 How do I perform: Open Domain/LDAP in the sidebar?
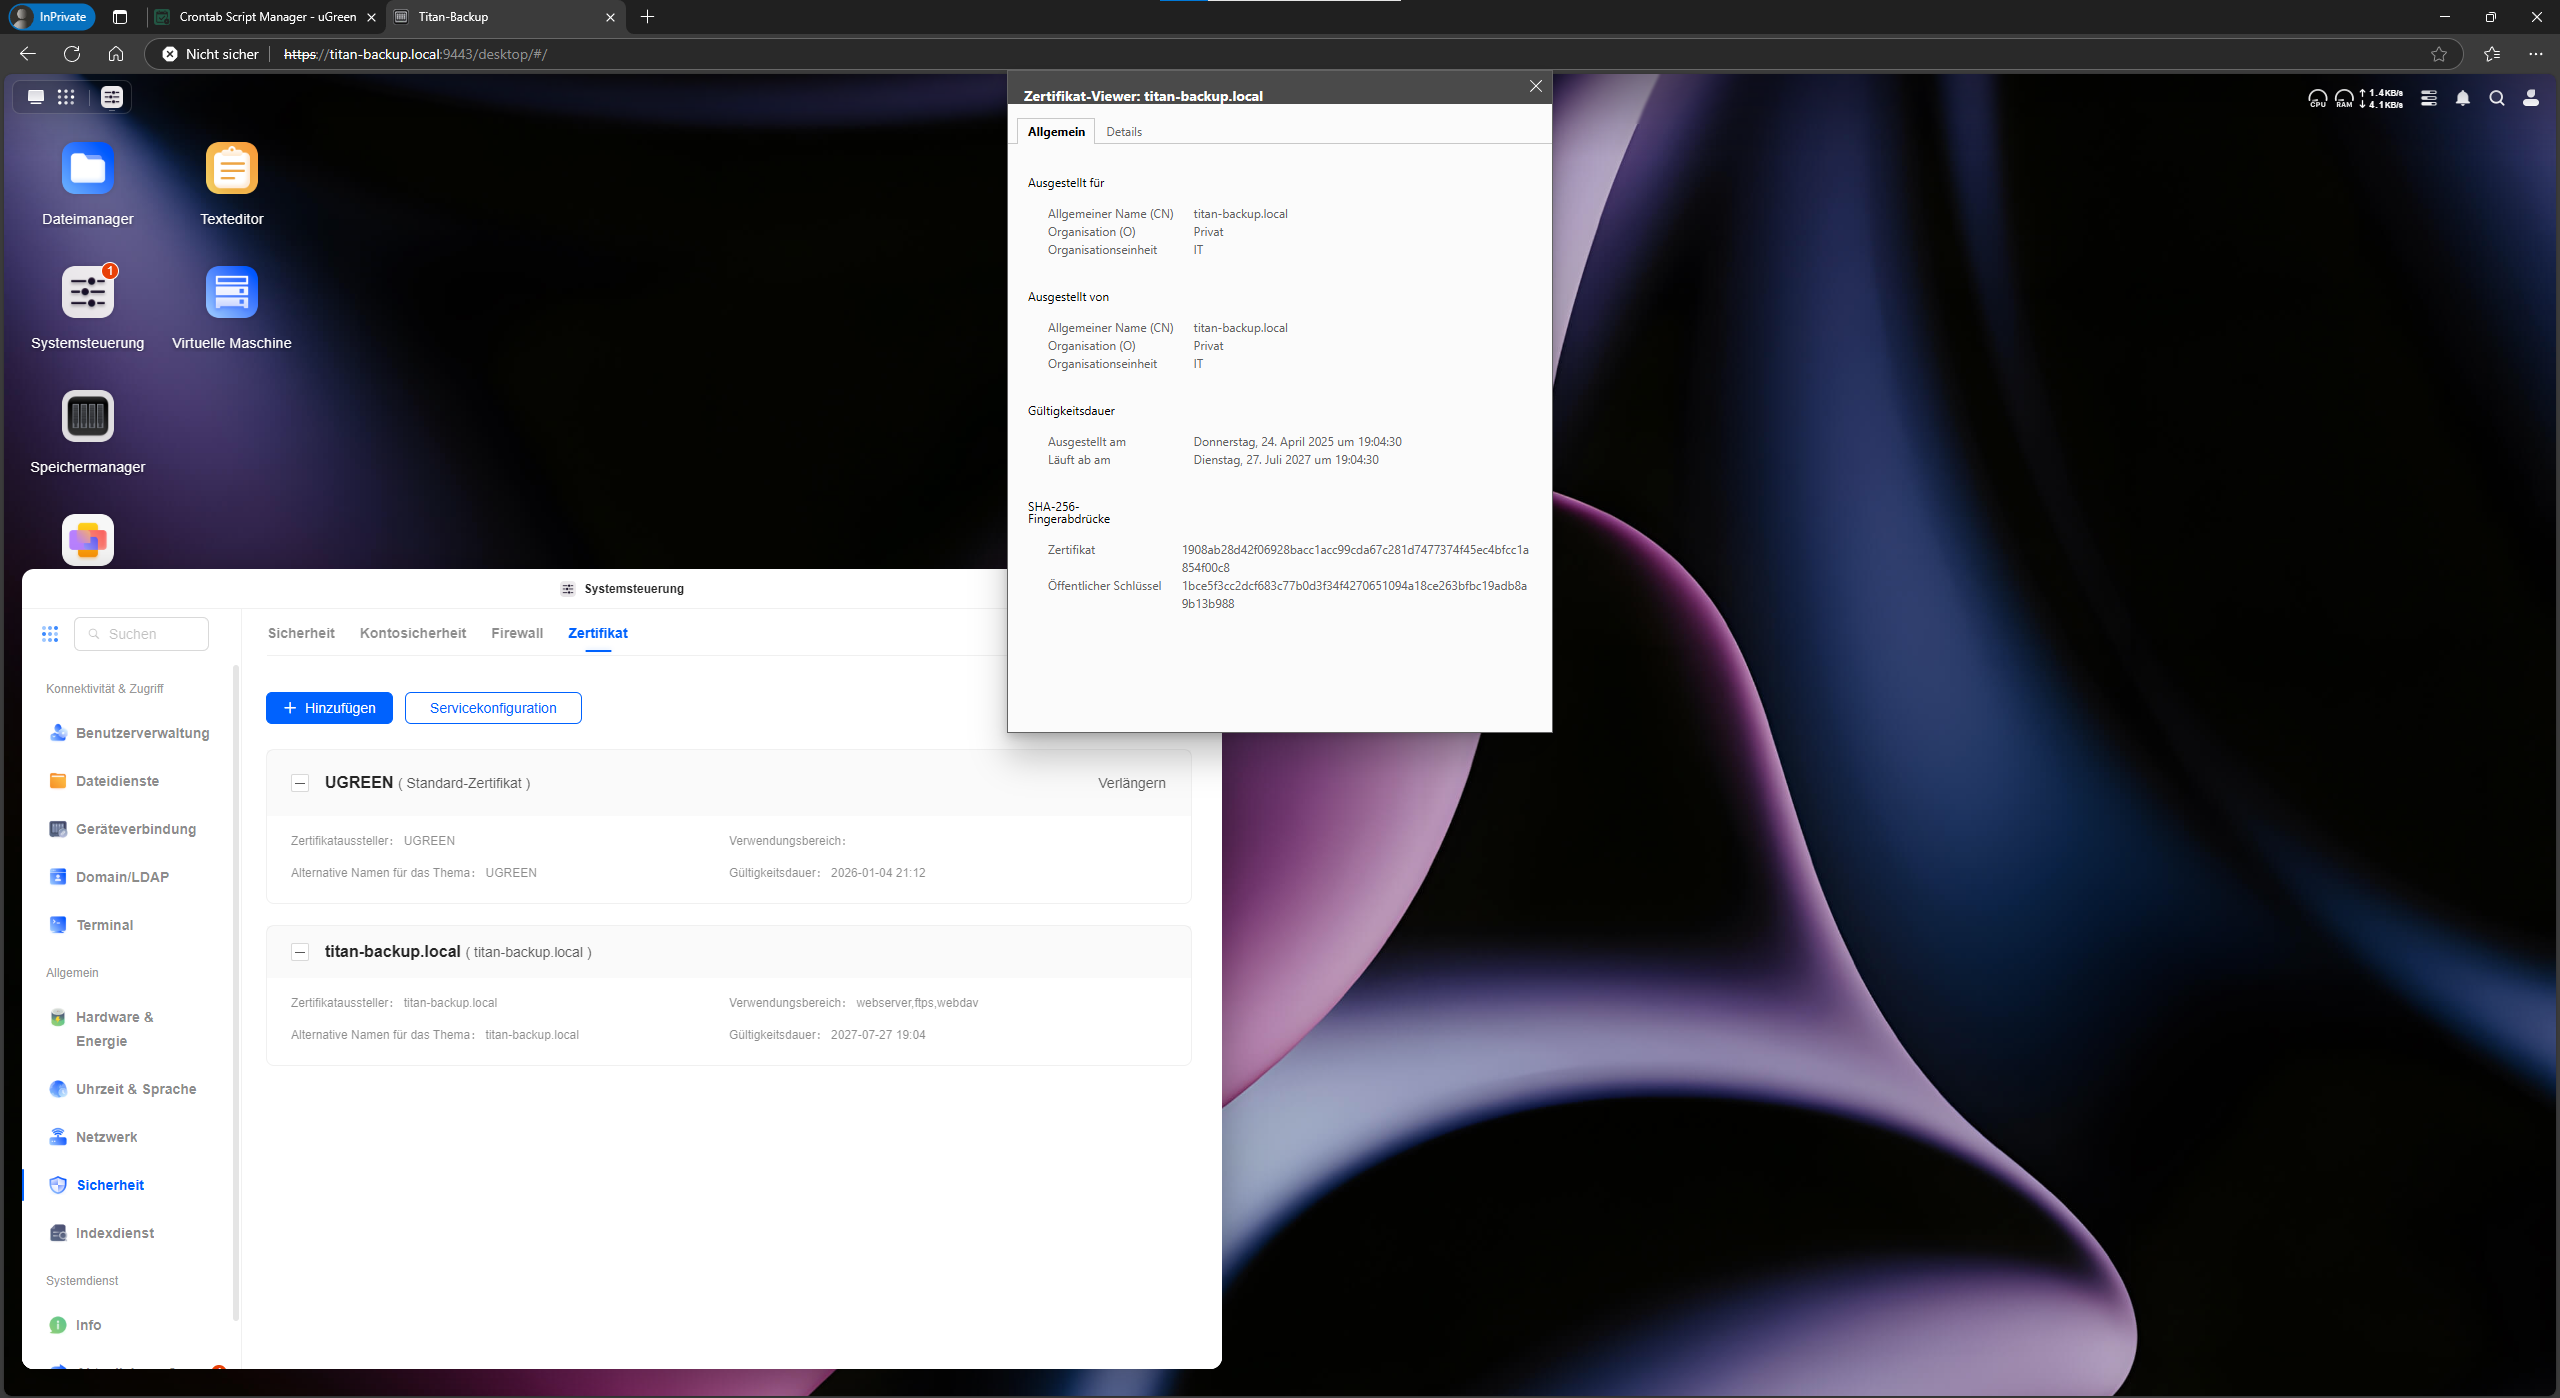coord(109,877)
